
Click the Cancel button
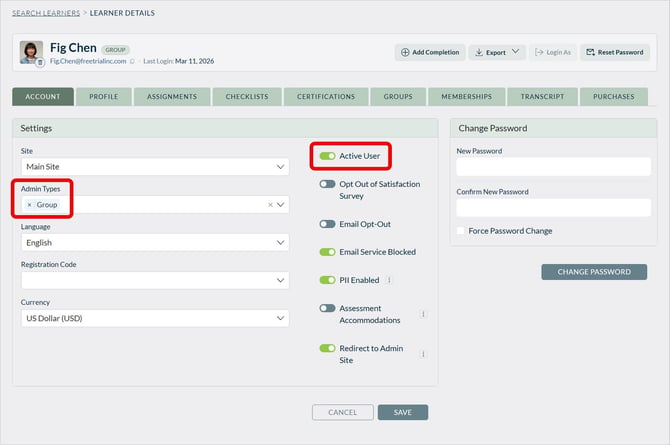pyautogui.click(x=343, y=413)
